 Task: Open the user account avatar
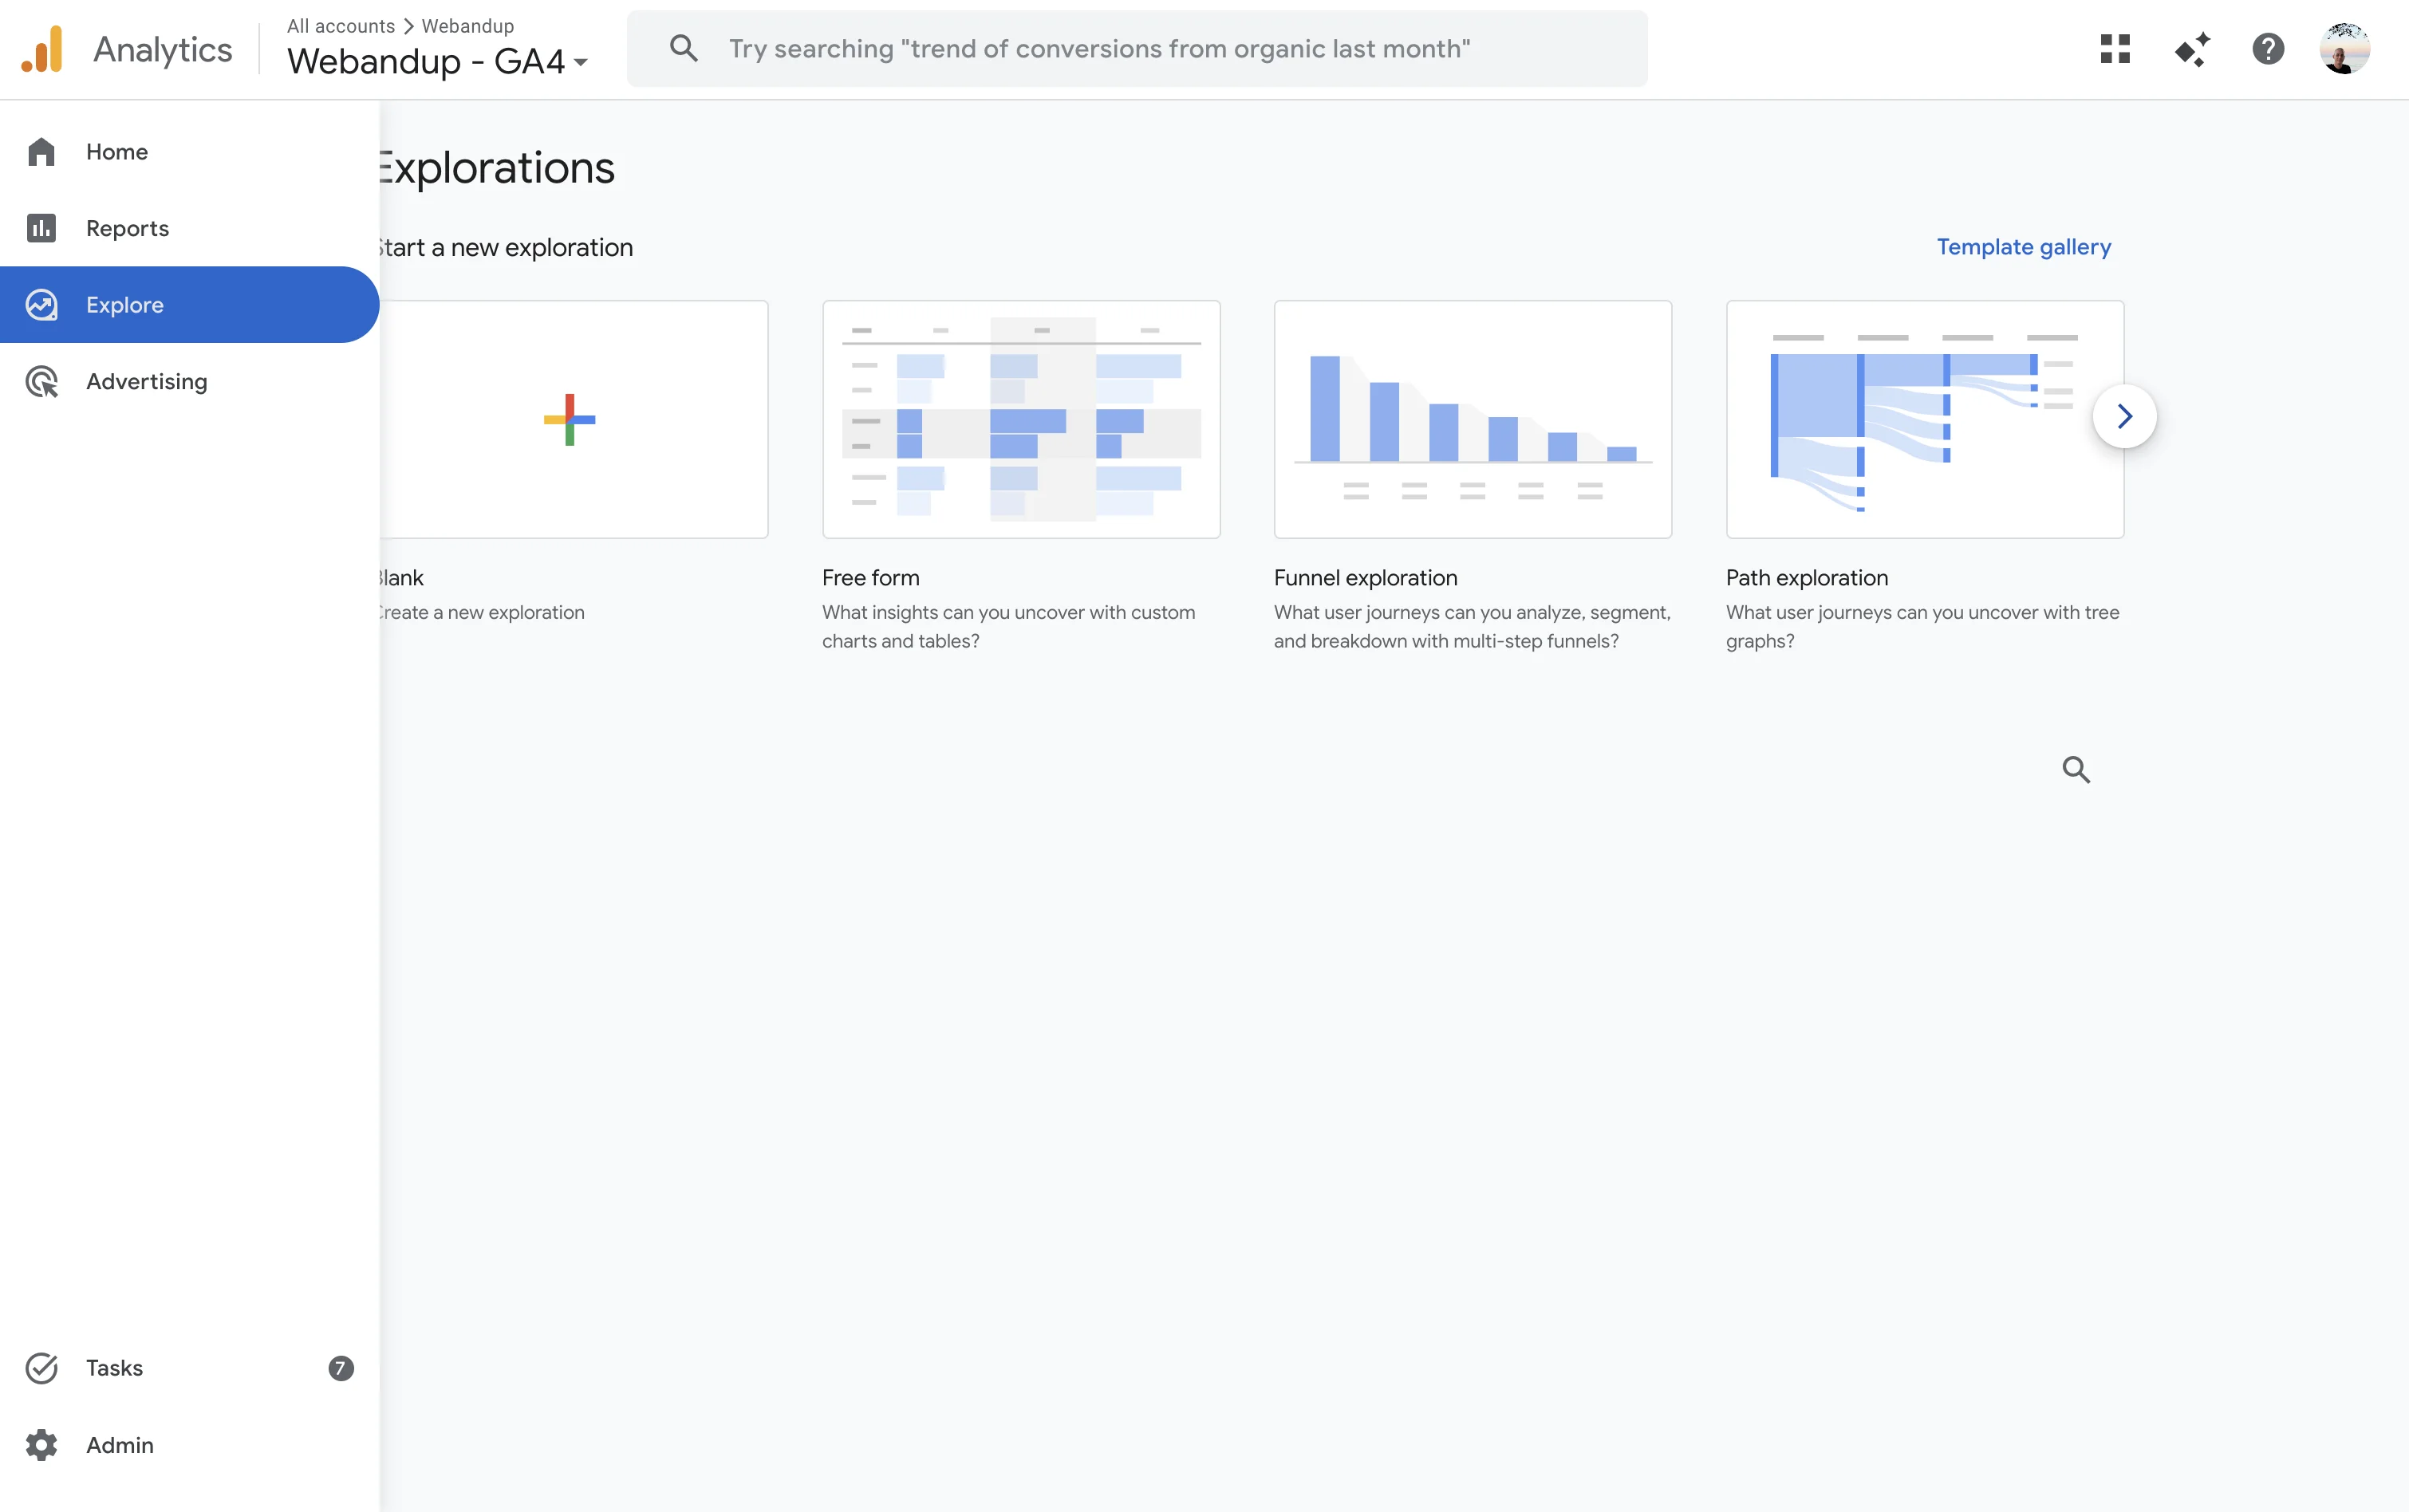[x=2345, y=49]
